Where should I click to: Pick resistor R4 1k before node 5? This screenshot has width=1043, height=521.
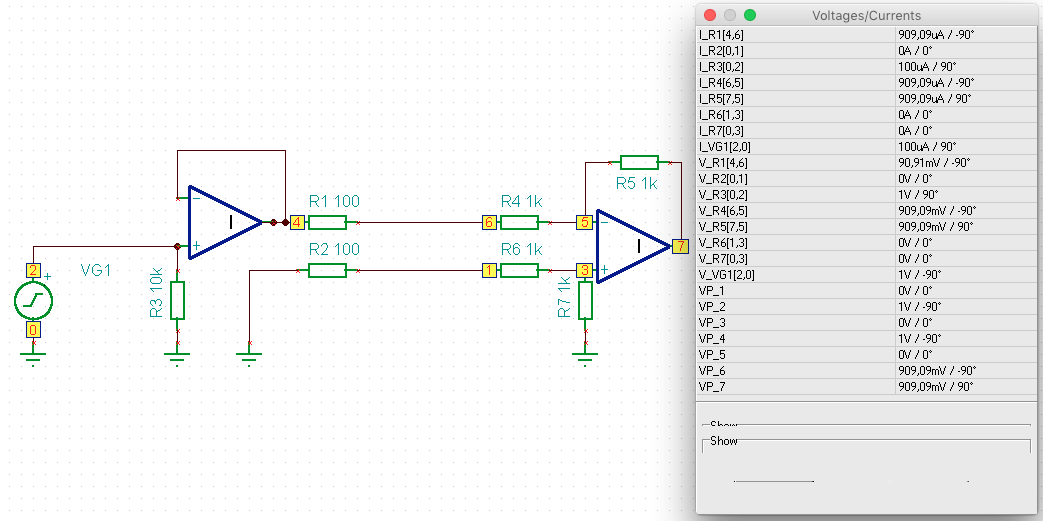(519, 222)
